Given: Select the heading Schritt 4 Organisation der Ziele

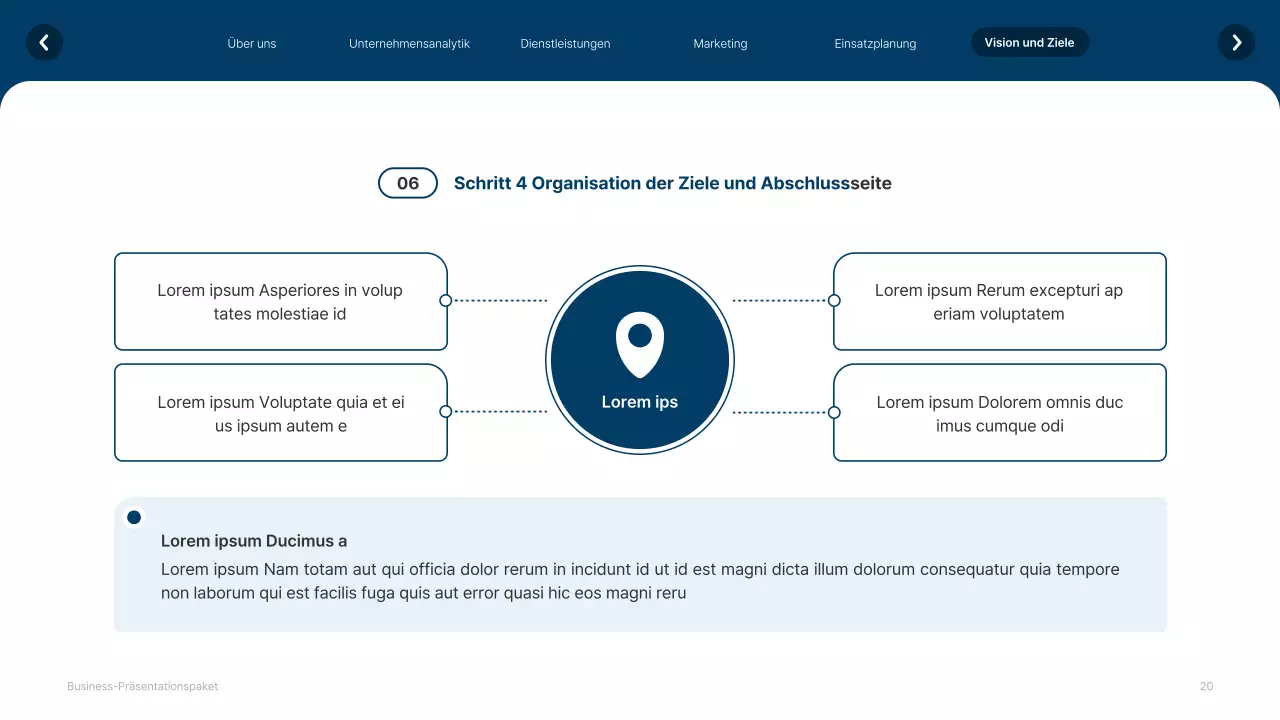Looking at the screenshot, I should (x=673, y=183).
